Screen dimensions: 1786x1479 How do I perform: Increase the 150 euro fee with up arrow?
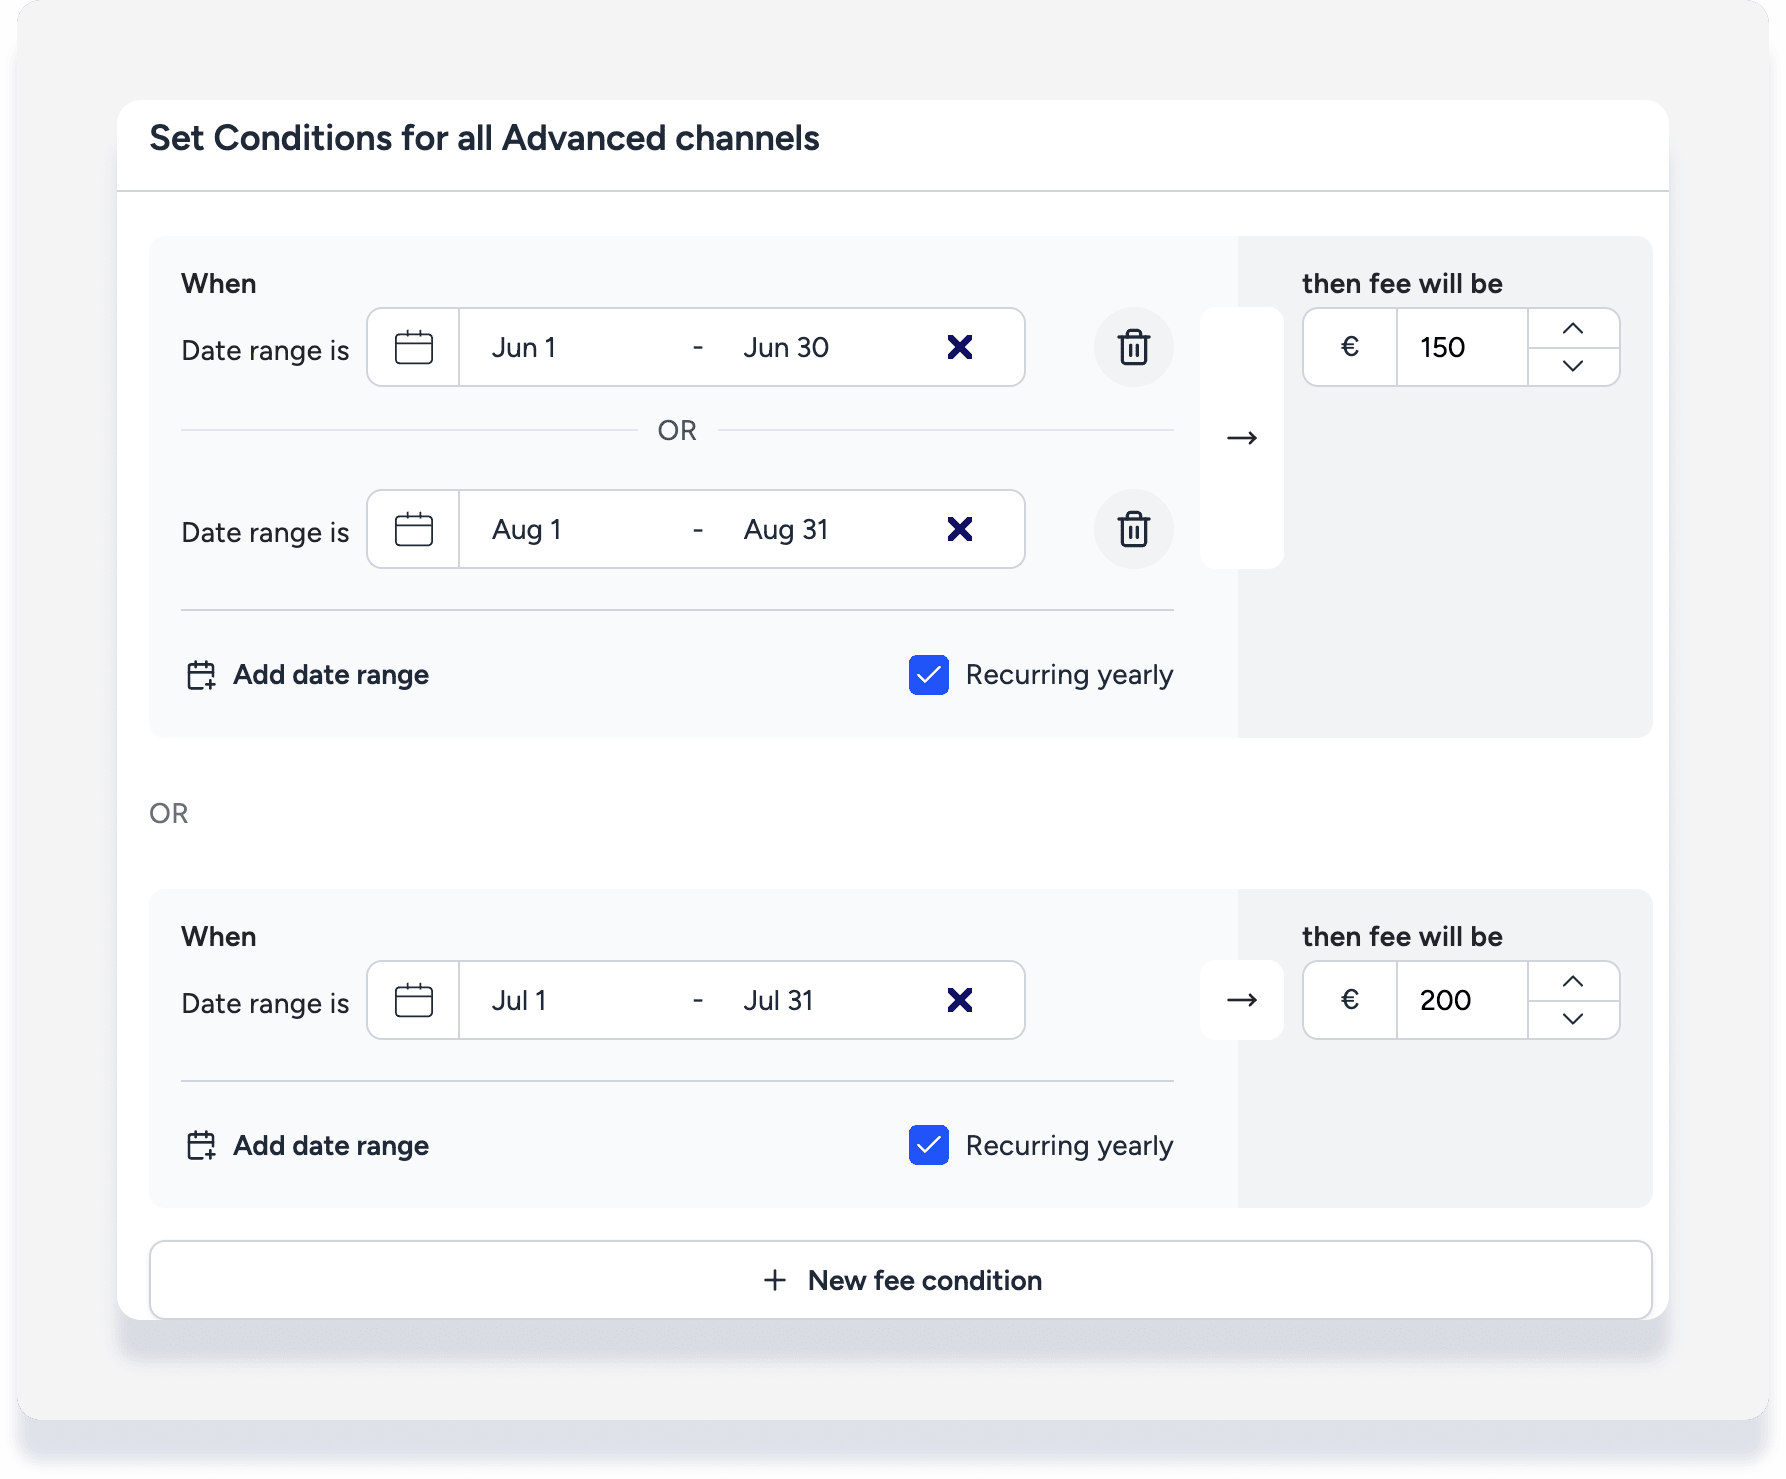[1572, 329]
